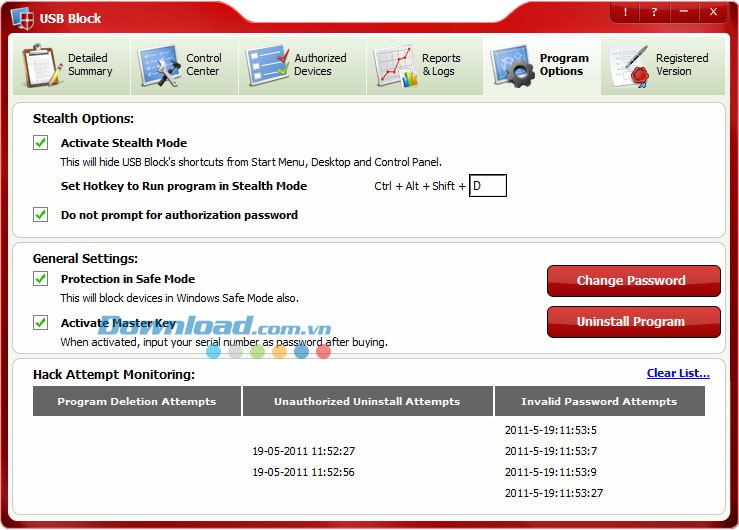Click the Detailed Summary clipboard icon
Screen dimensions: 739x530
click(41, 66)
